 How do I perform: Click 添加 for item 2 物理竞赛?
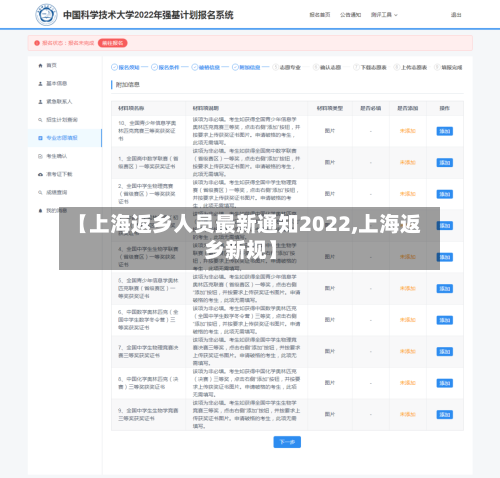coord(445,194)
